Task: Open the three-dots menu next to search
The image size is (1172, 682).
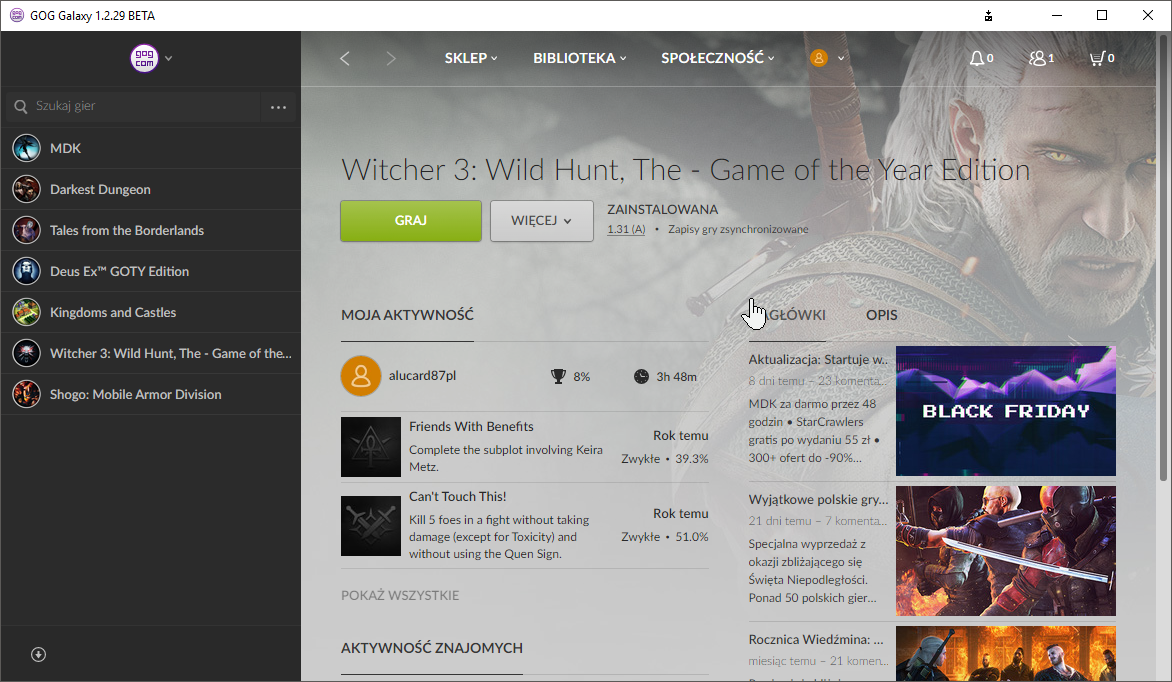Action: [278, 106]
